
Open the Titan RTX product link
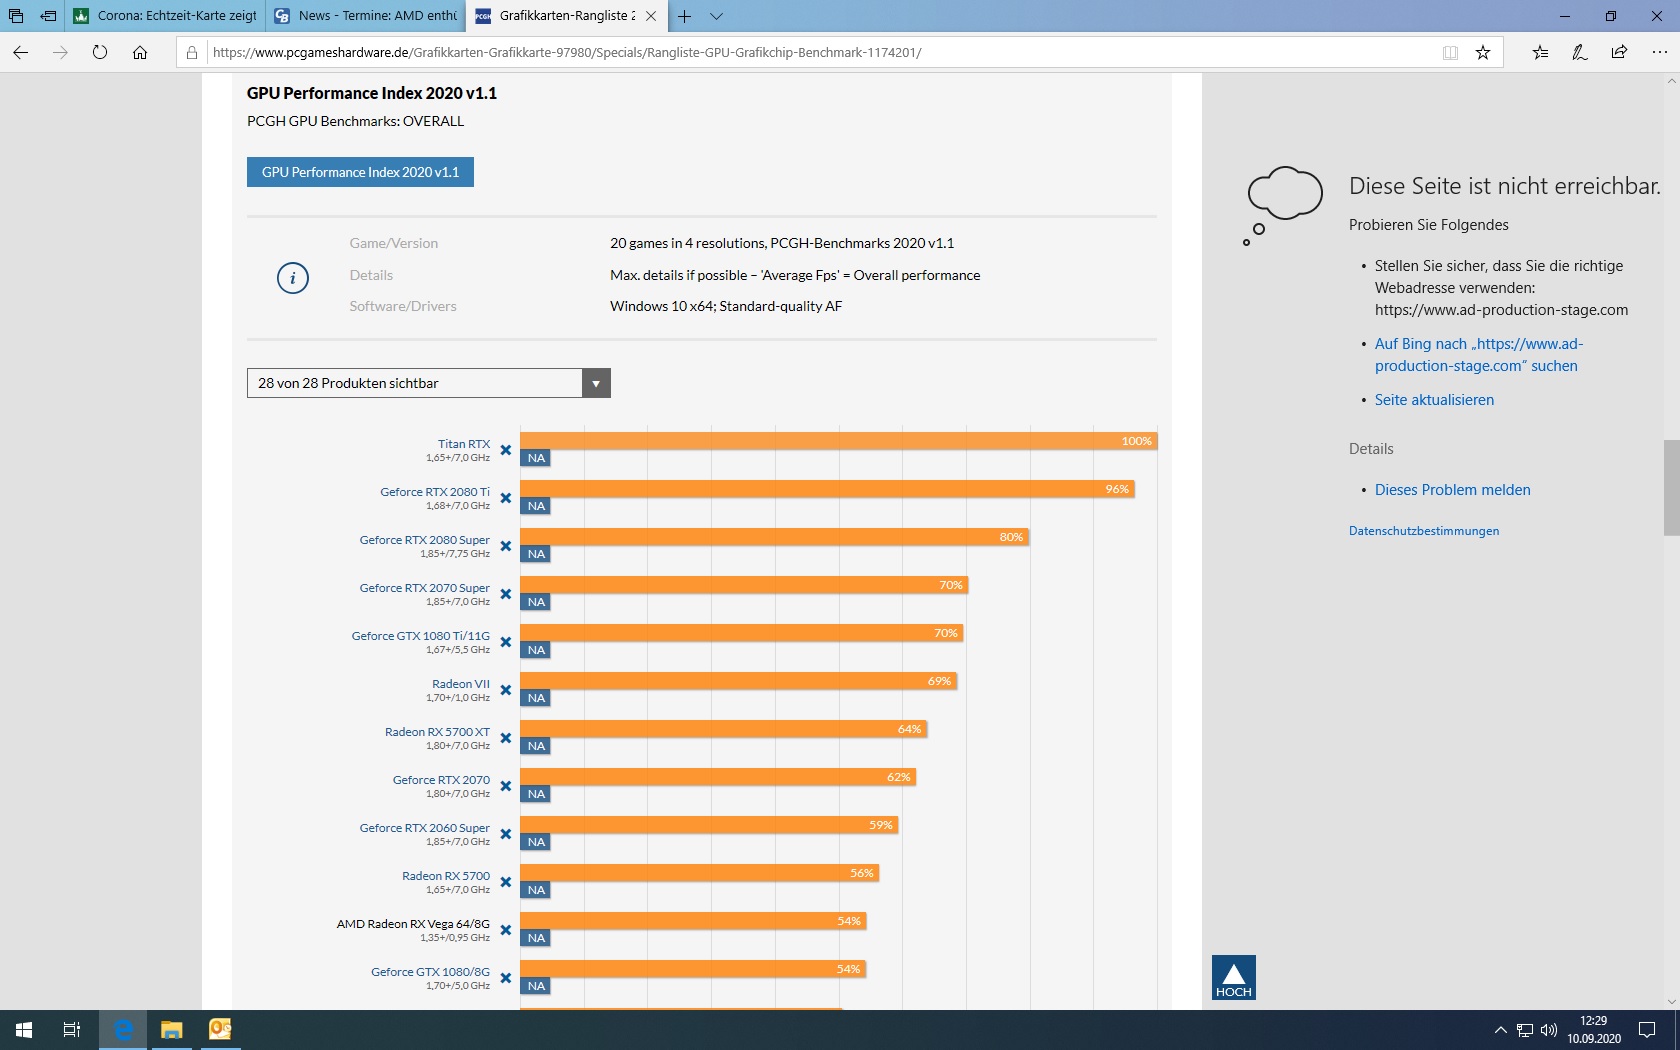464,444
